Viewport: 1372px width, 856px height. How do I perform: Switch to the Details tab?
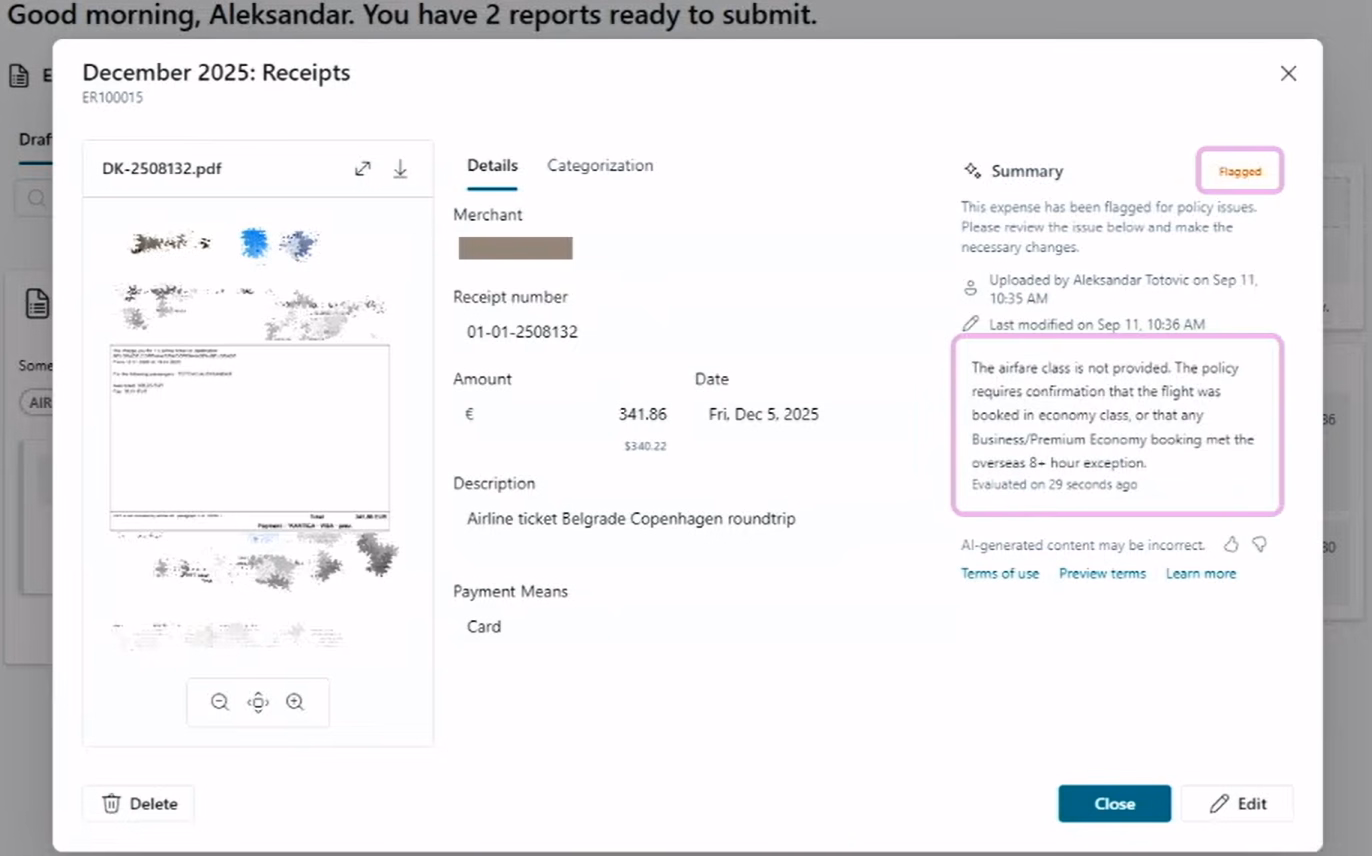click(492, 166)
